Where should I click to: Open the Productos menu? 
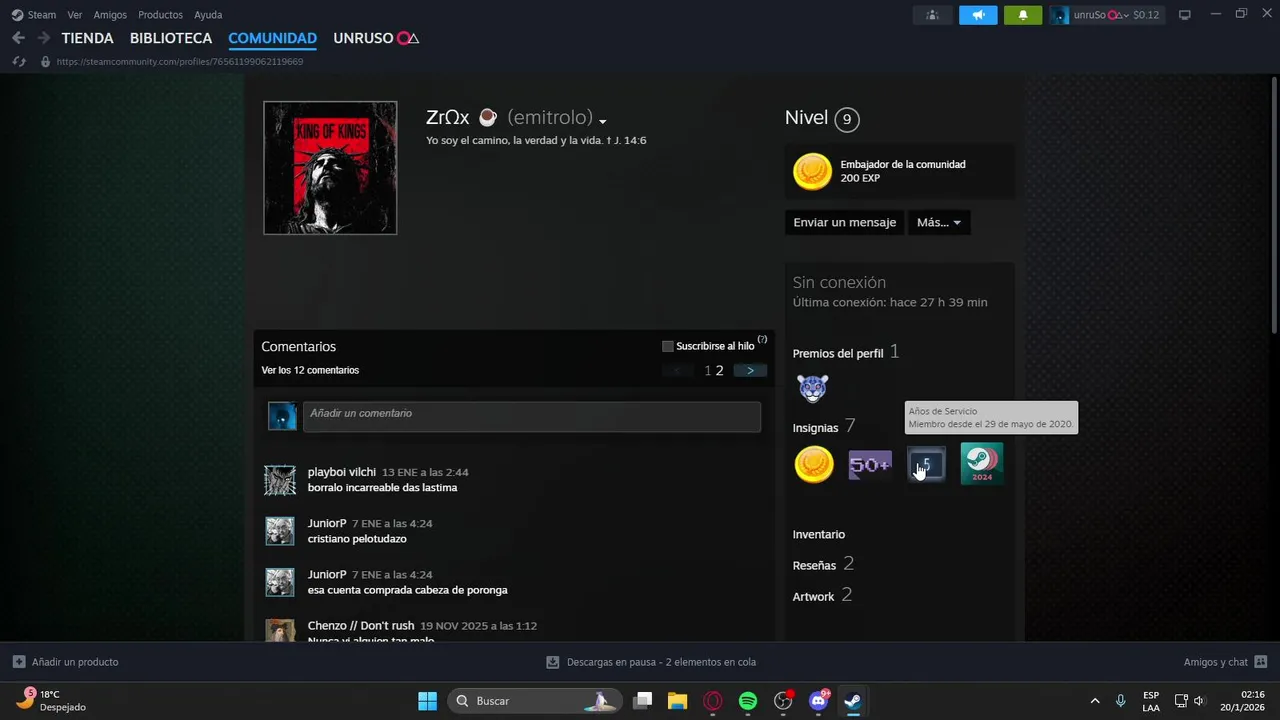(160, 15)
